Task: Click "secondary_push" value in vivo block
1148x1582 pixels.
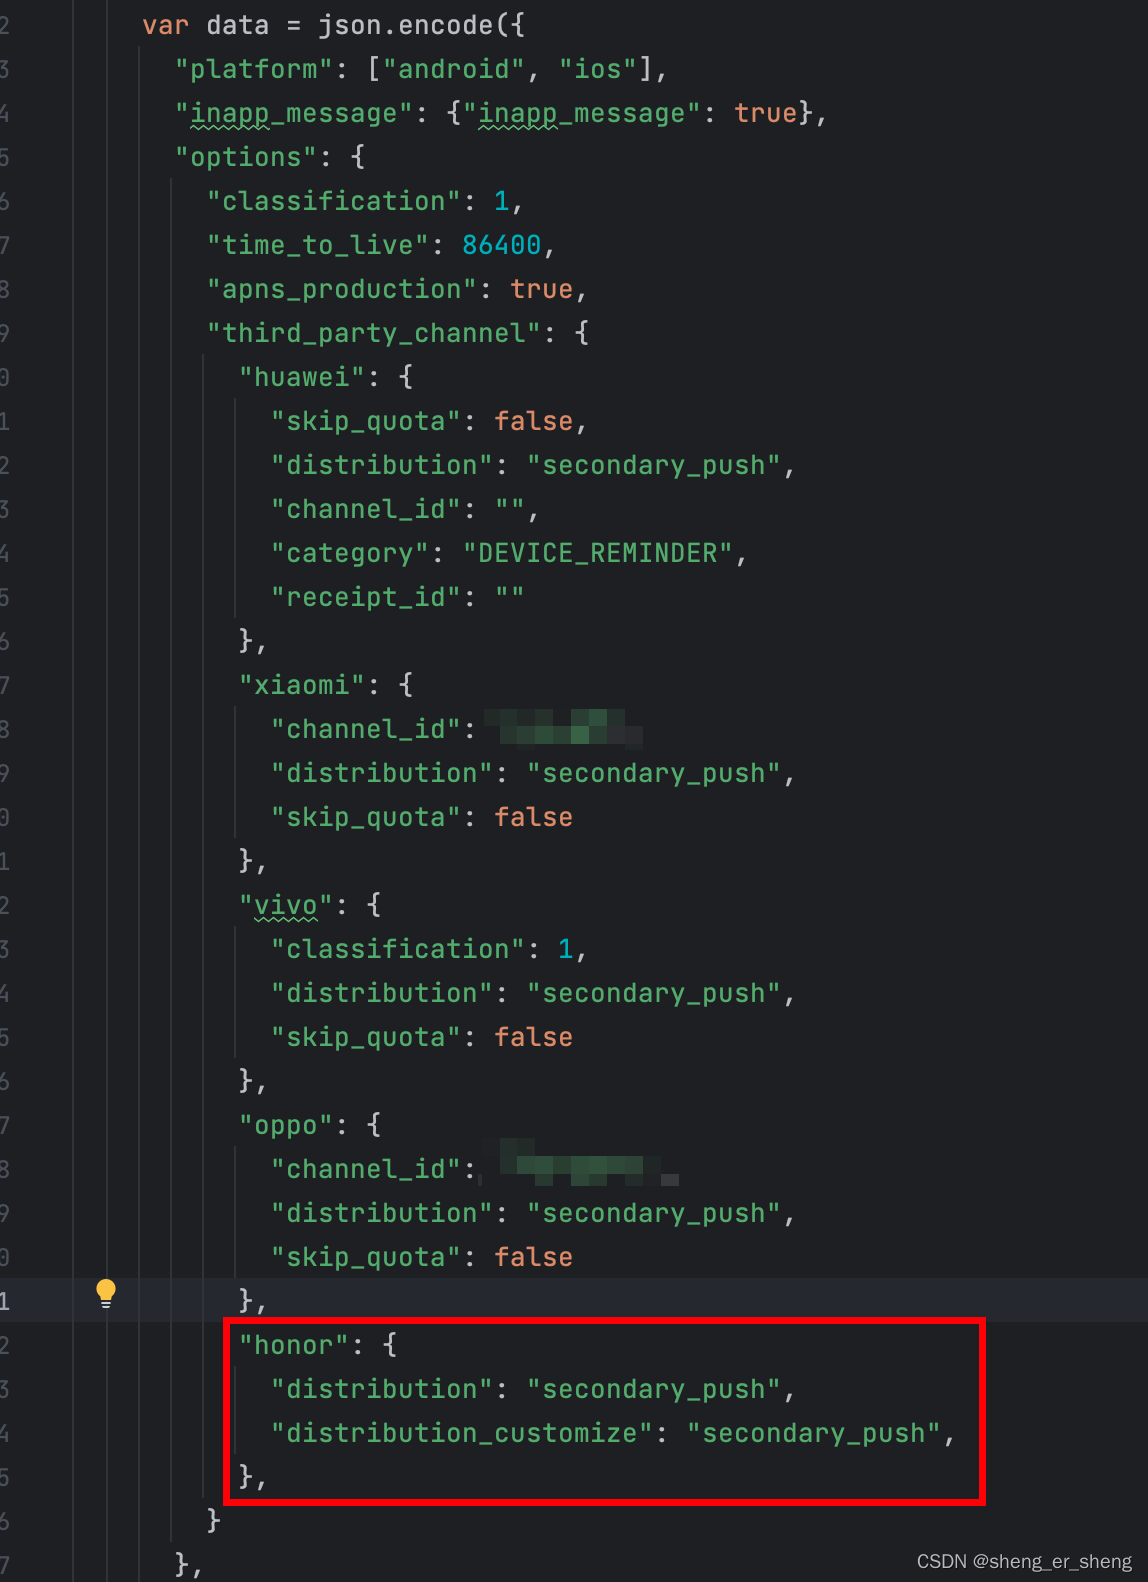Action: pos(654,993)
